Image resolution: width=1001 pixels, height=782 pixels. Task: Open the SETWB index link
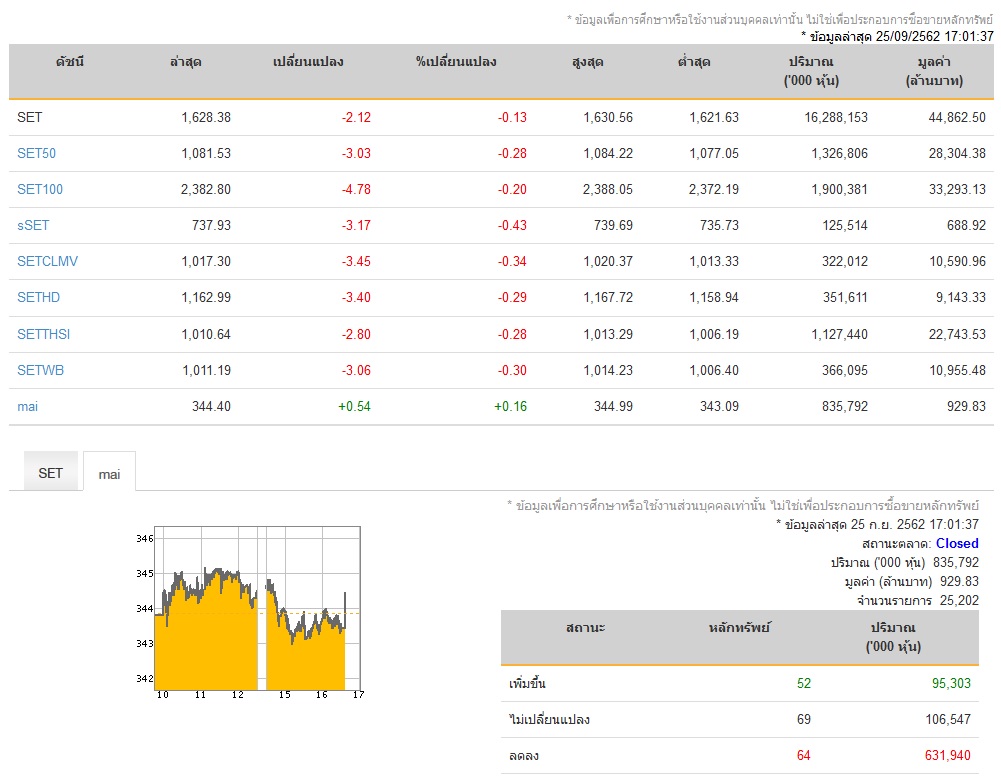[x=40, y=370]
